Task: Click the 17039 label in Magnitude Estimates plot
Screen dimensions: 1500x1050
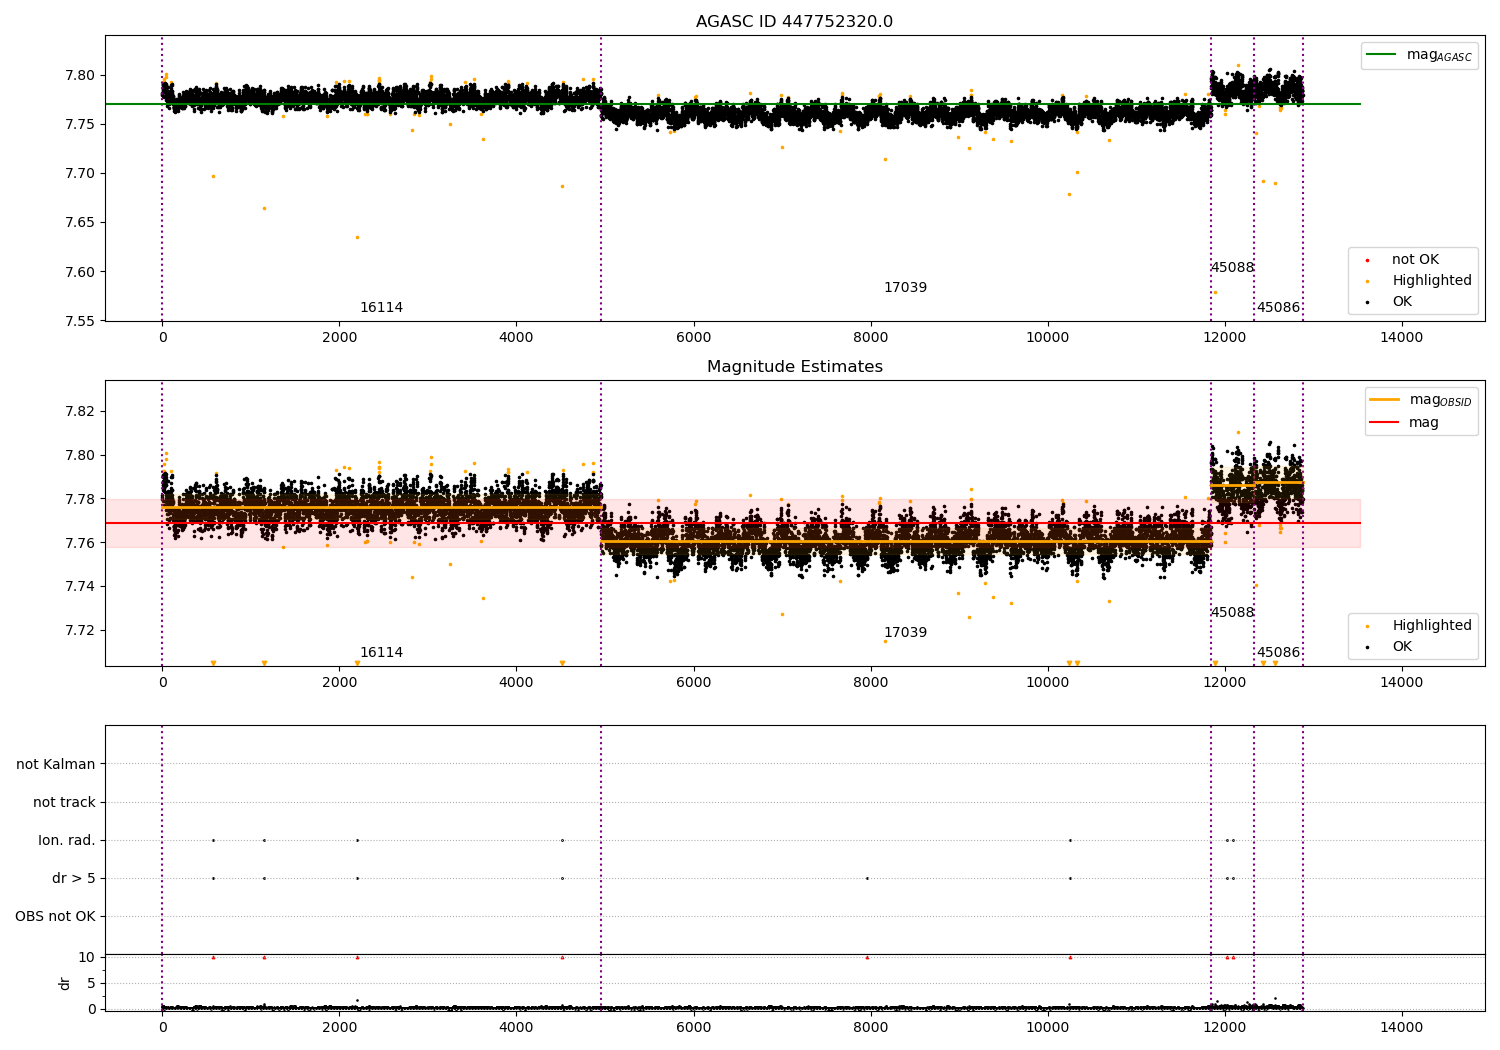Action: [905, 633]
